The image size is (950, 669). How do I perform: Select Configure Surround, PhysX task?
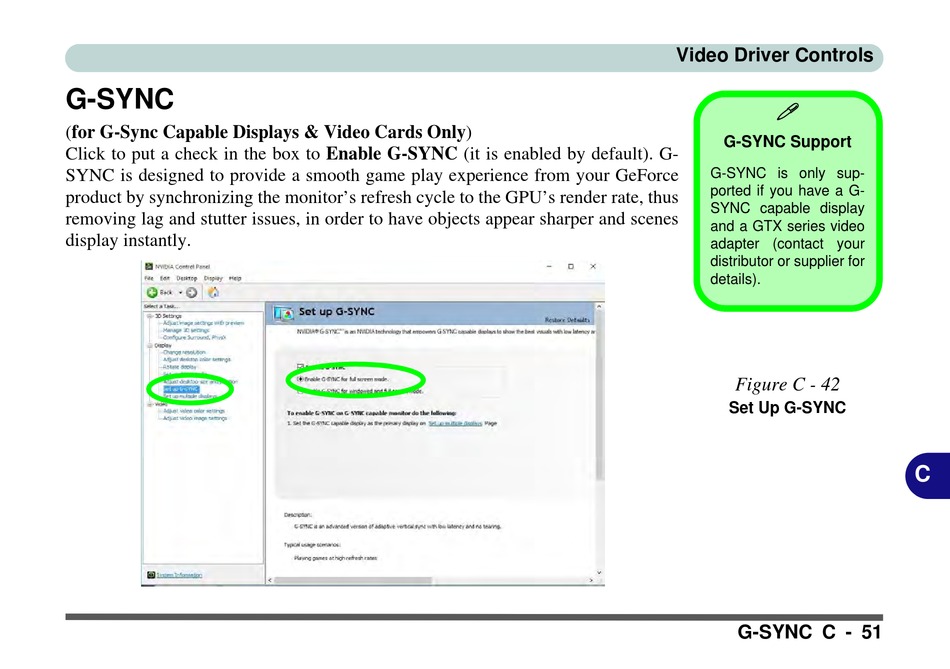pyautogui.click(x=194, y=338)
